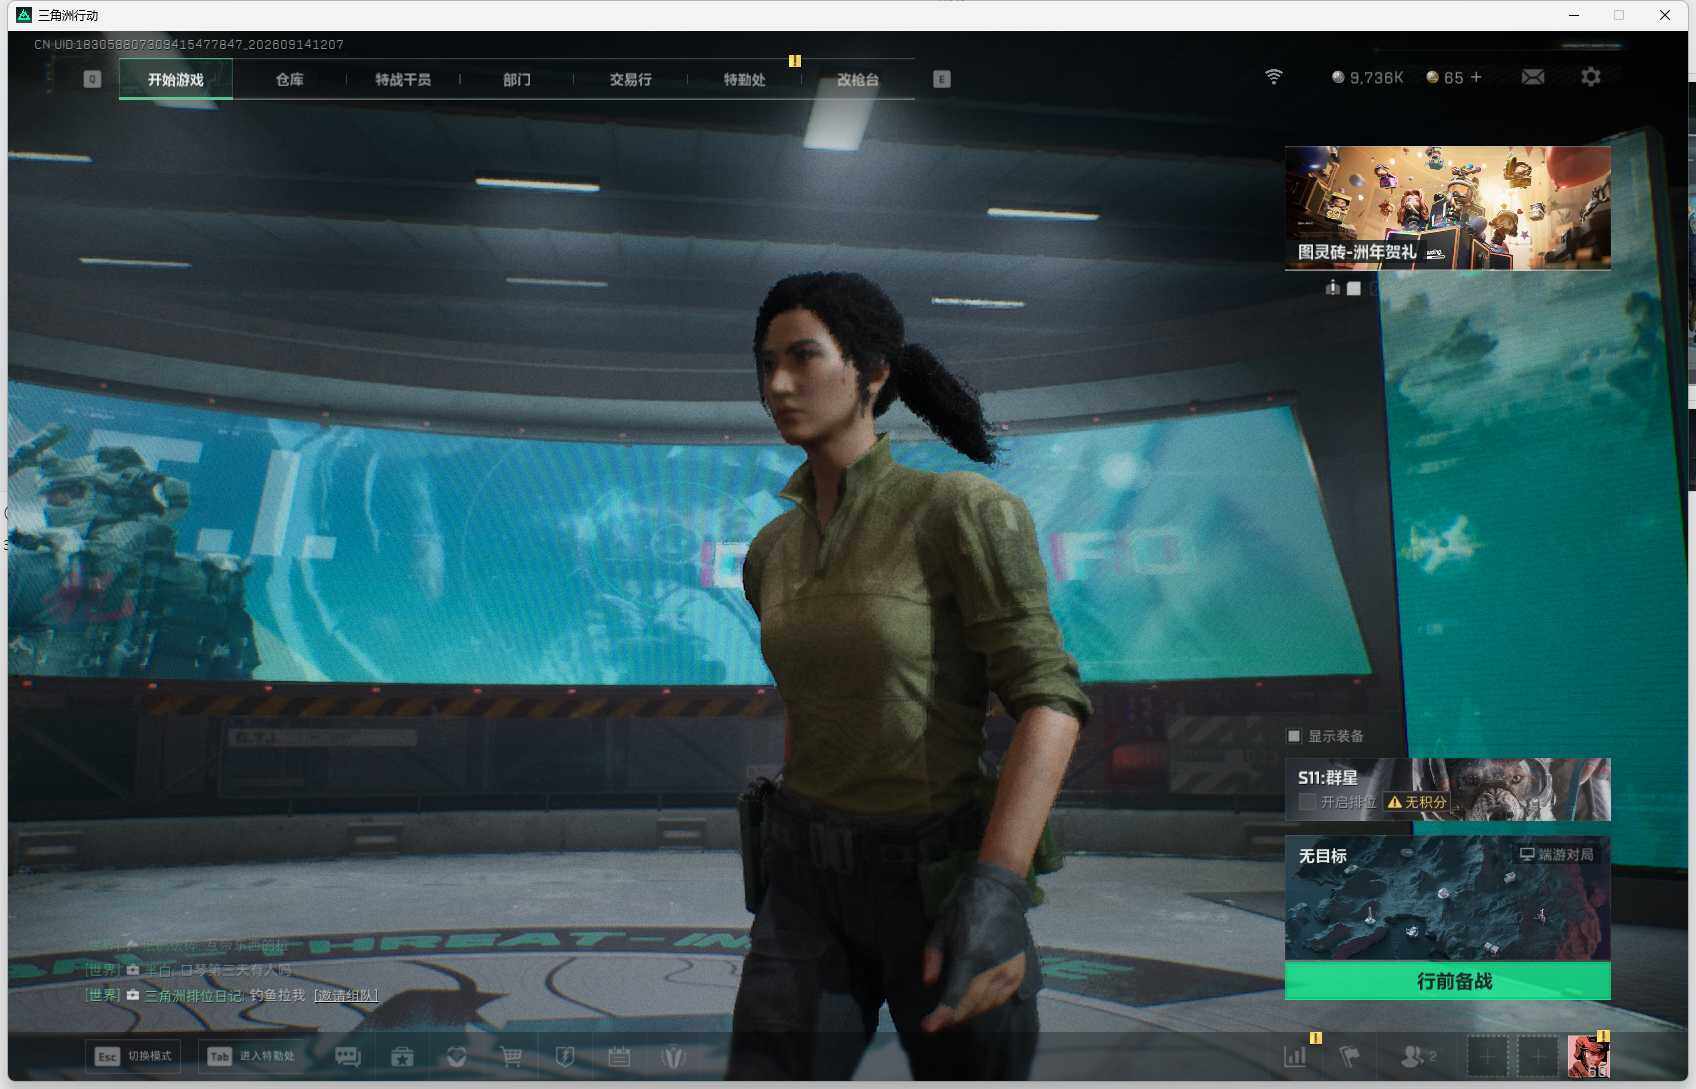
Task: Open the bar chart statistics icon
Action: coord(1295,1056)
